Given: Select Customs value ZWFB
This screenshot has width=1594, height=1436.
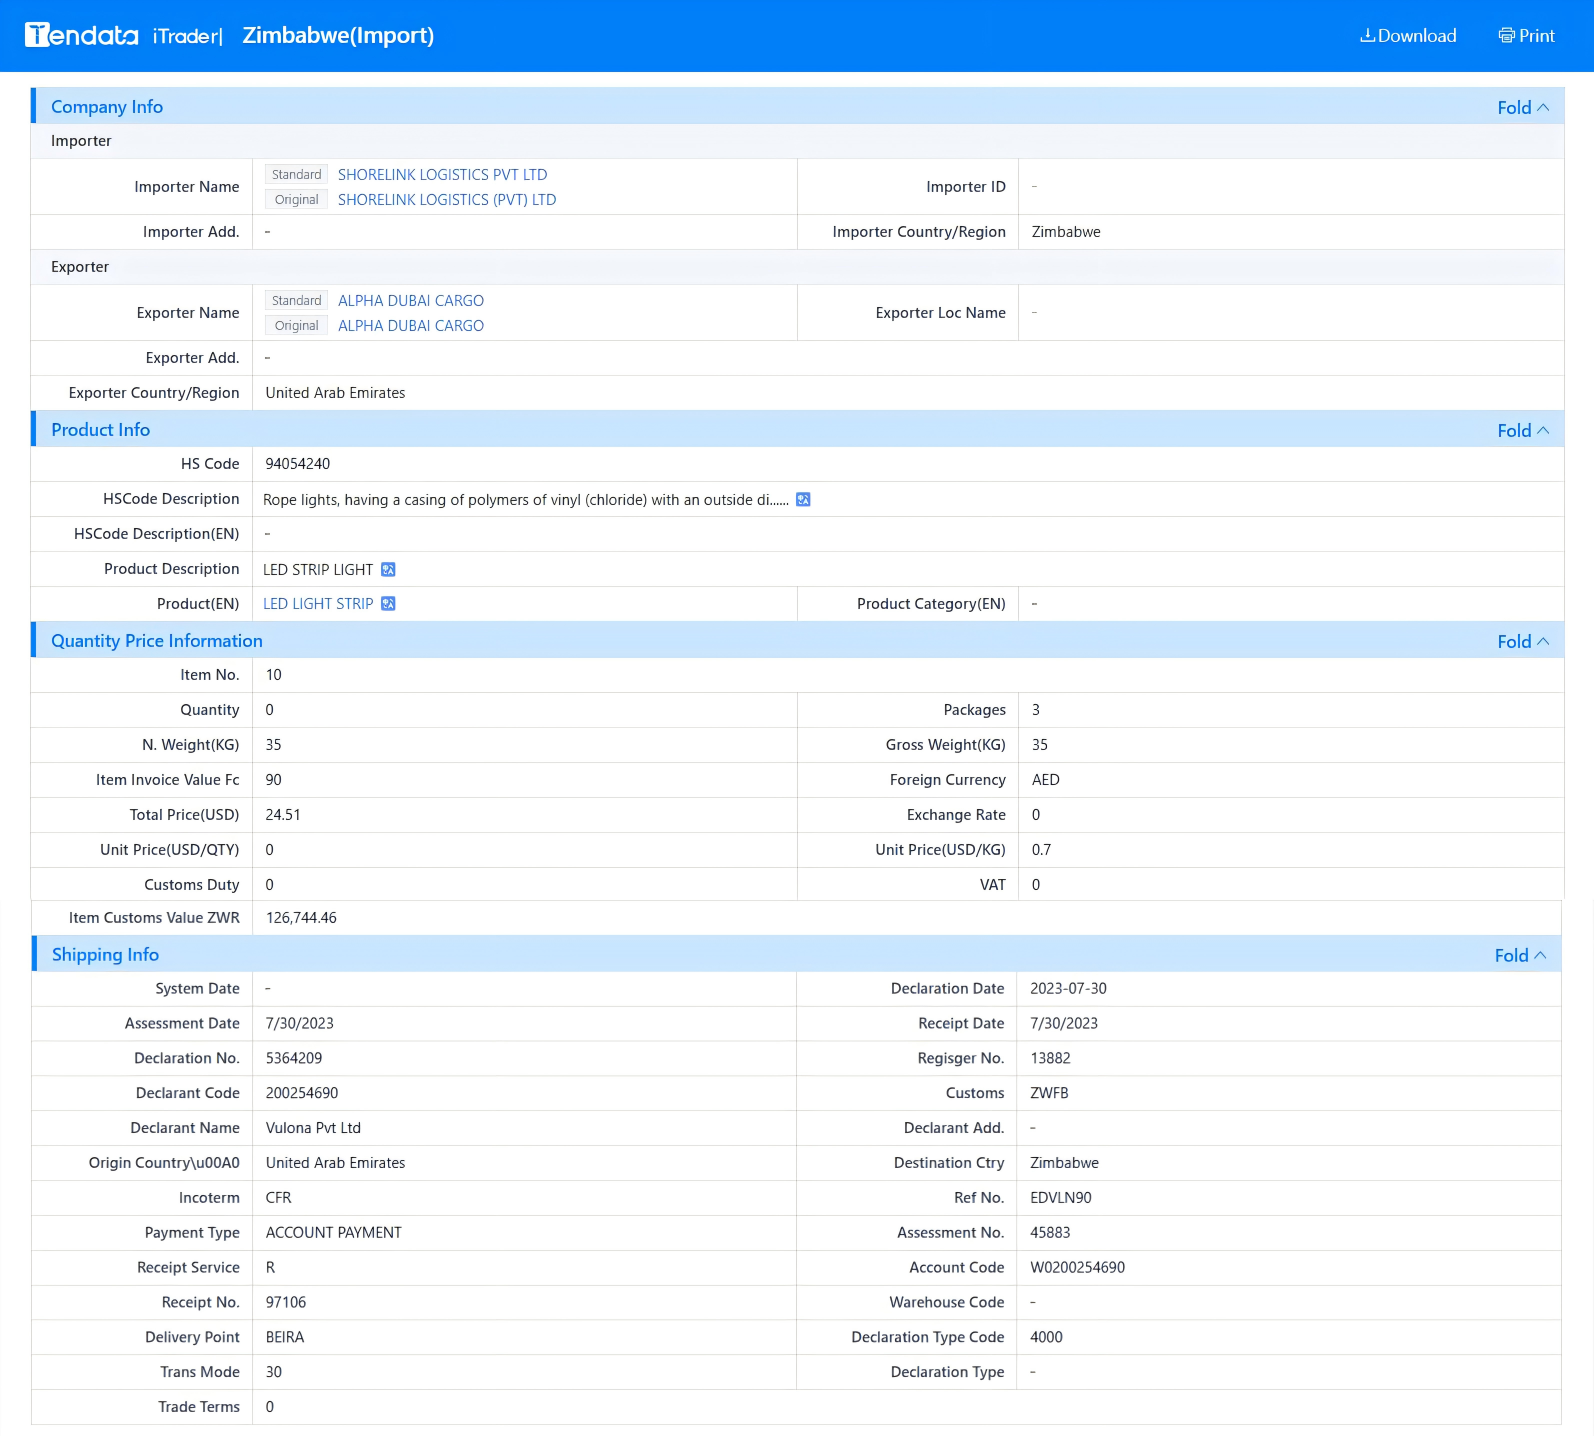Looking at the screenshot, I should (1049, 1093).
